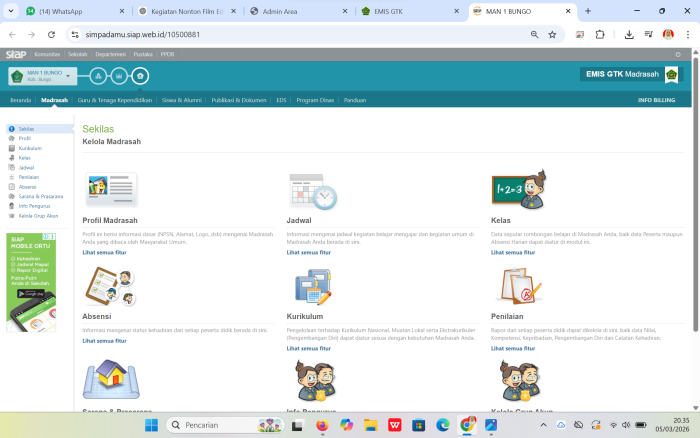Open the browser Extensions puzzle icon
This screenshot has height=438, width=700.
(x=600, y=34)
